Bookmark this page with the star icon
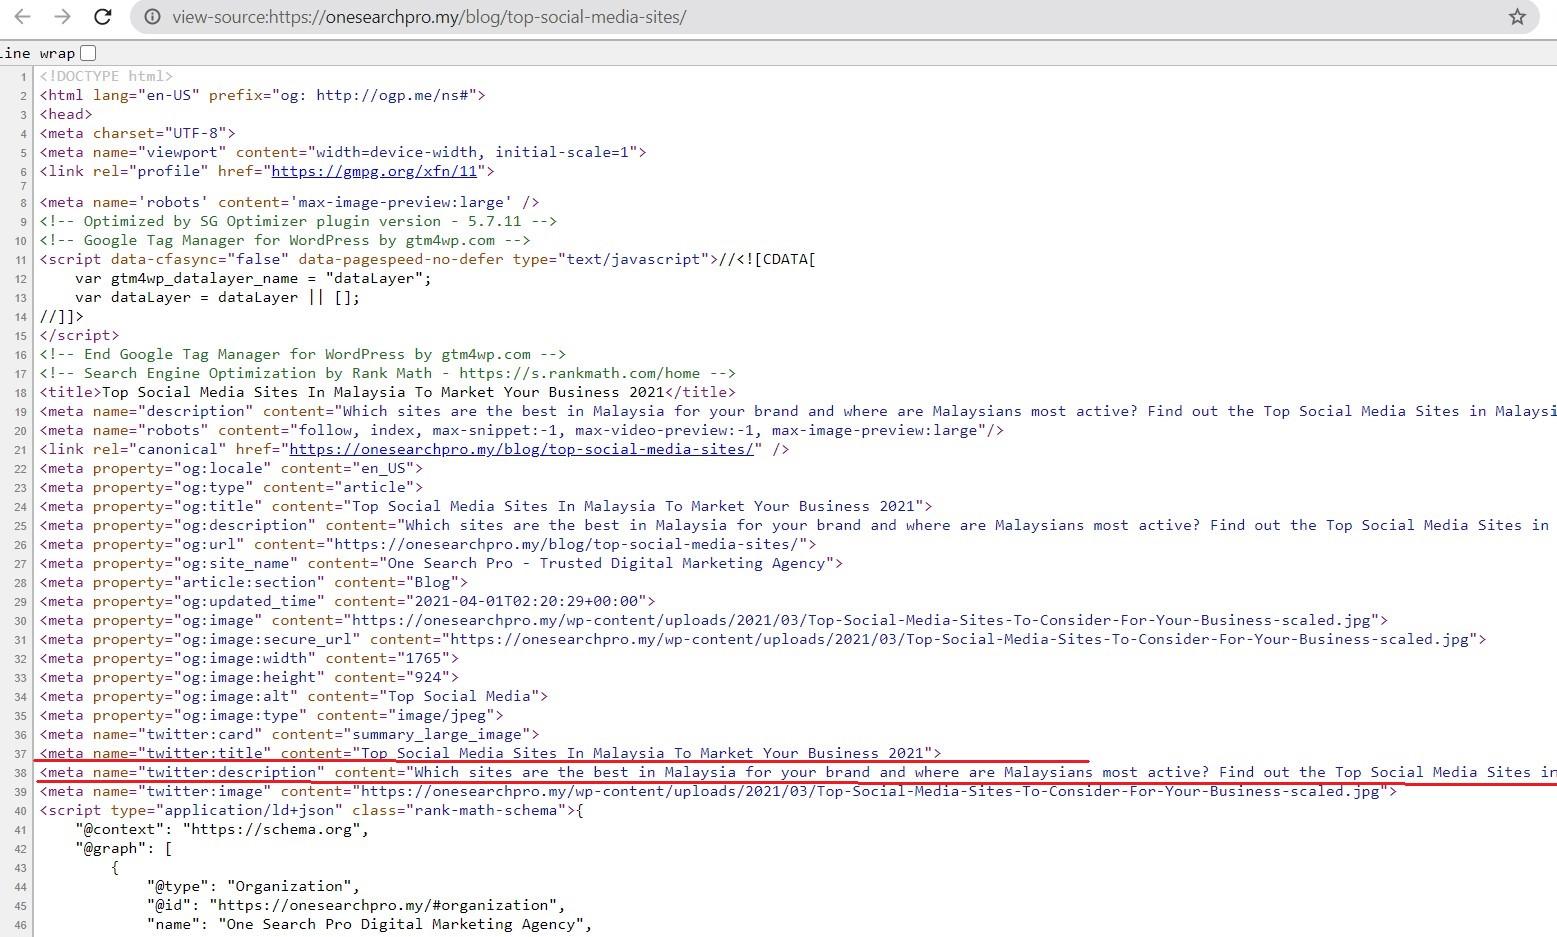 click(x=1517, y=17)
